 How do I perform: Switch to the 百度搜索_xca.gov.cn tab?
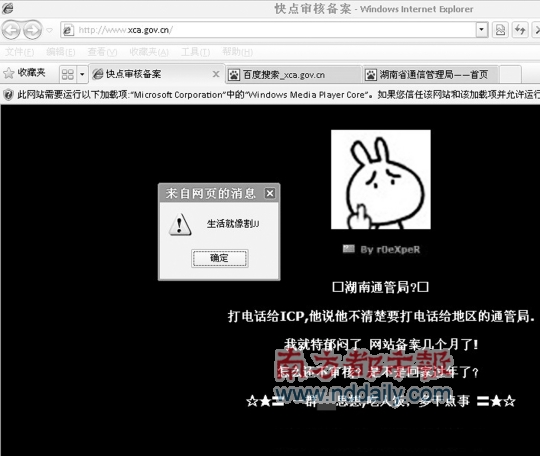293,75
